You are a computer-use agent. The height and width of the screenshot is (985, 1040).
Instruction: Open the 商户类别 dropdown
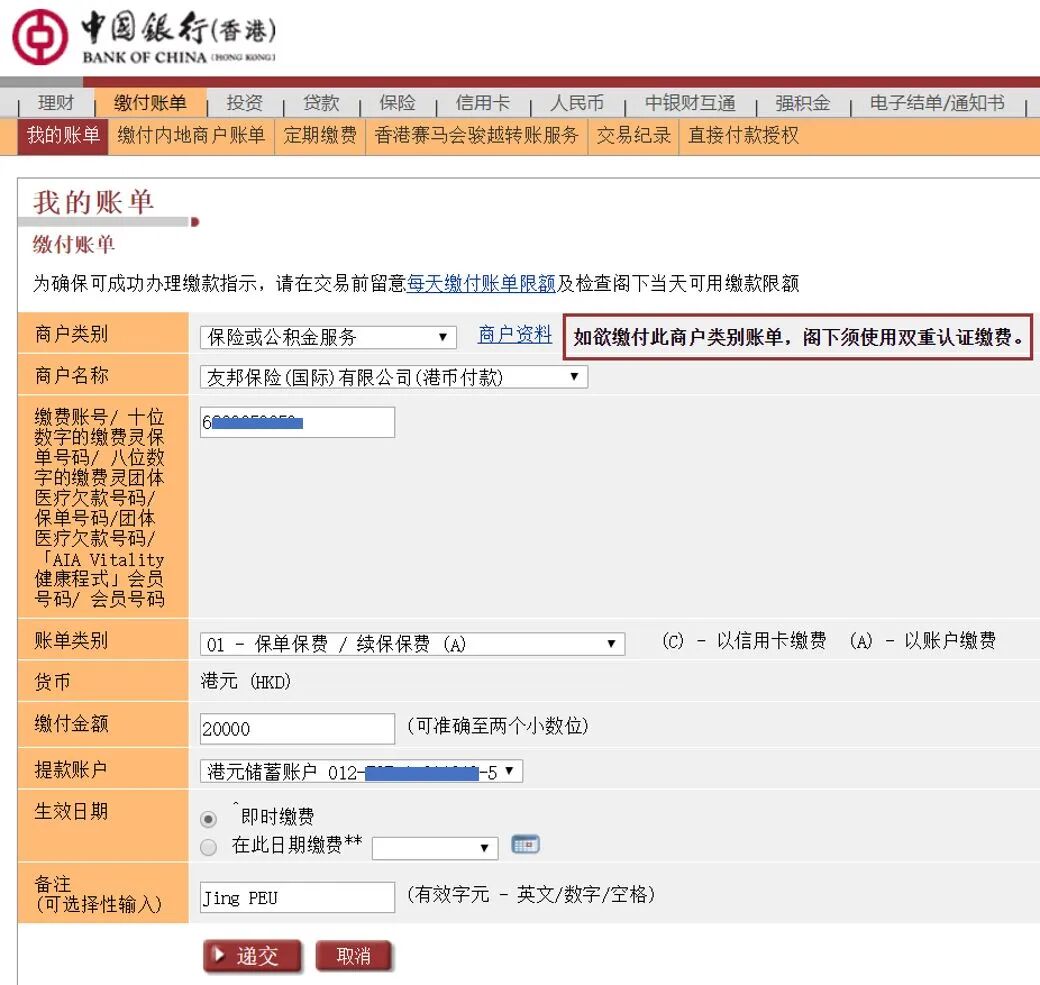click(x=328, y=337)
